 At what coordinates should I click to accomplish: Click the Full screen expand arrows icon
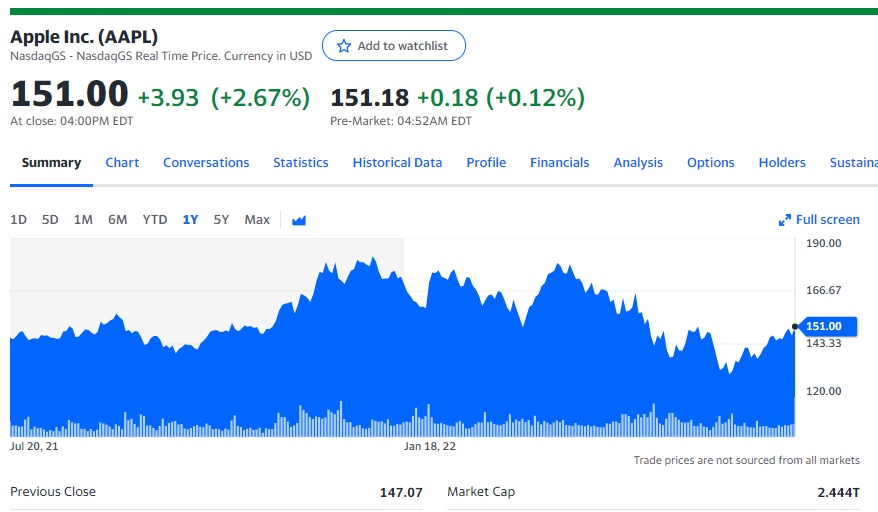pos(785,220)
